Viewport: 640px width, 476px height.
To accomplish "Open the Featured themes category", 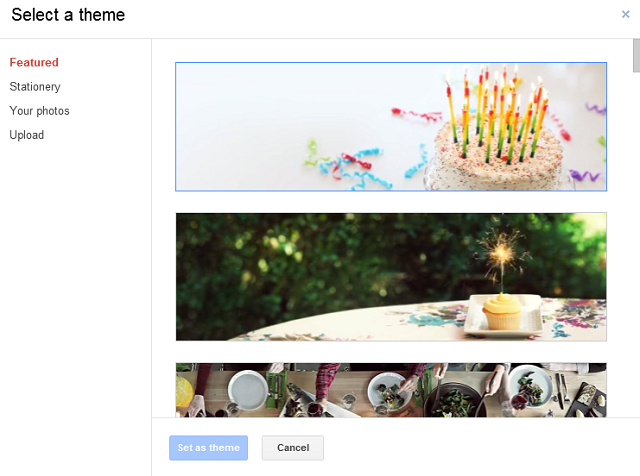I will coord(34,62).
